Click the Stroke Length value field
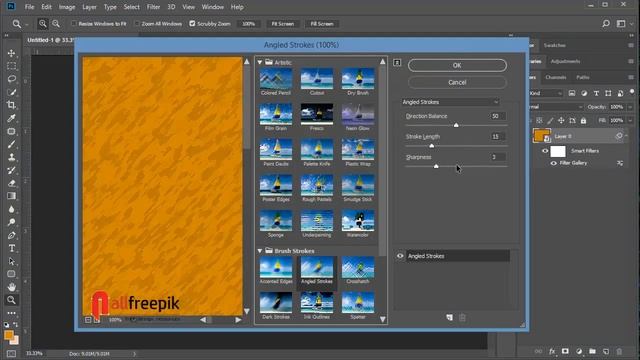640x360 pixels. point(498,136)
